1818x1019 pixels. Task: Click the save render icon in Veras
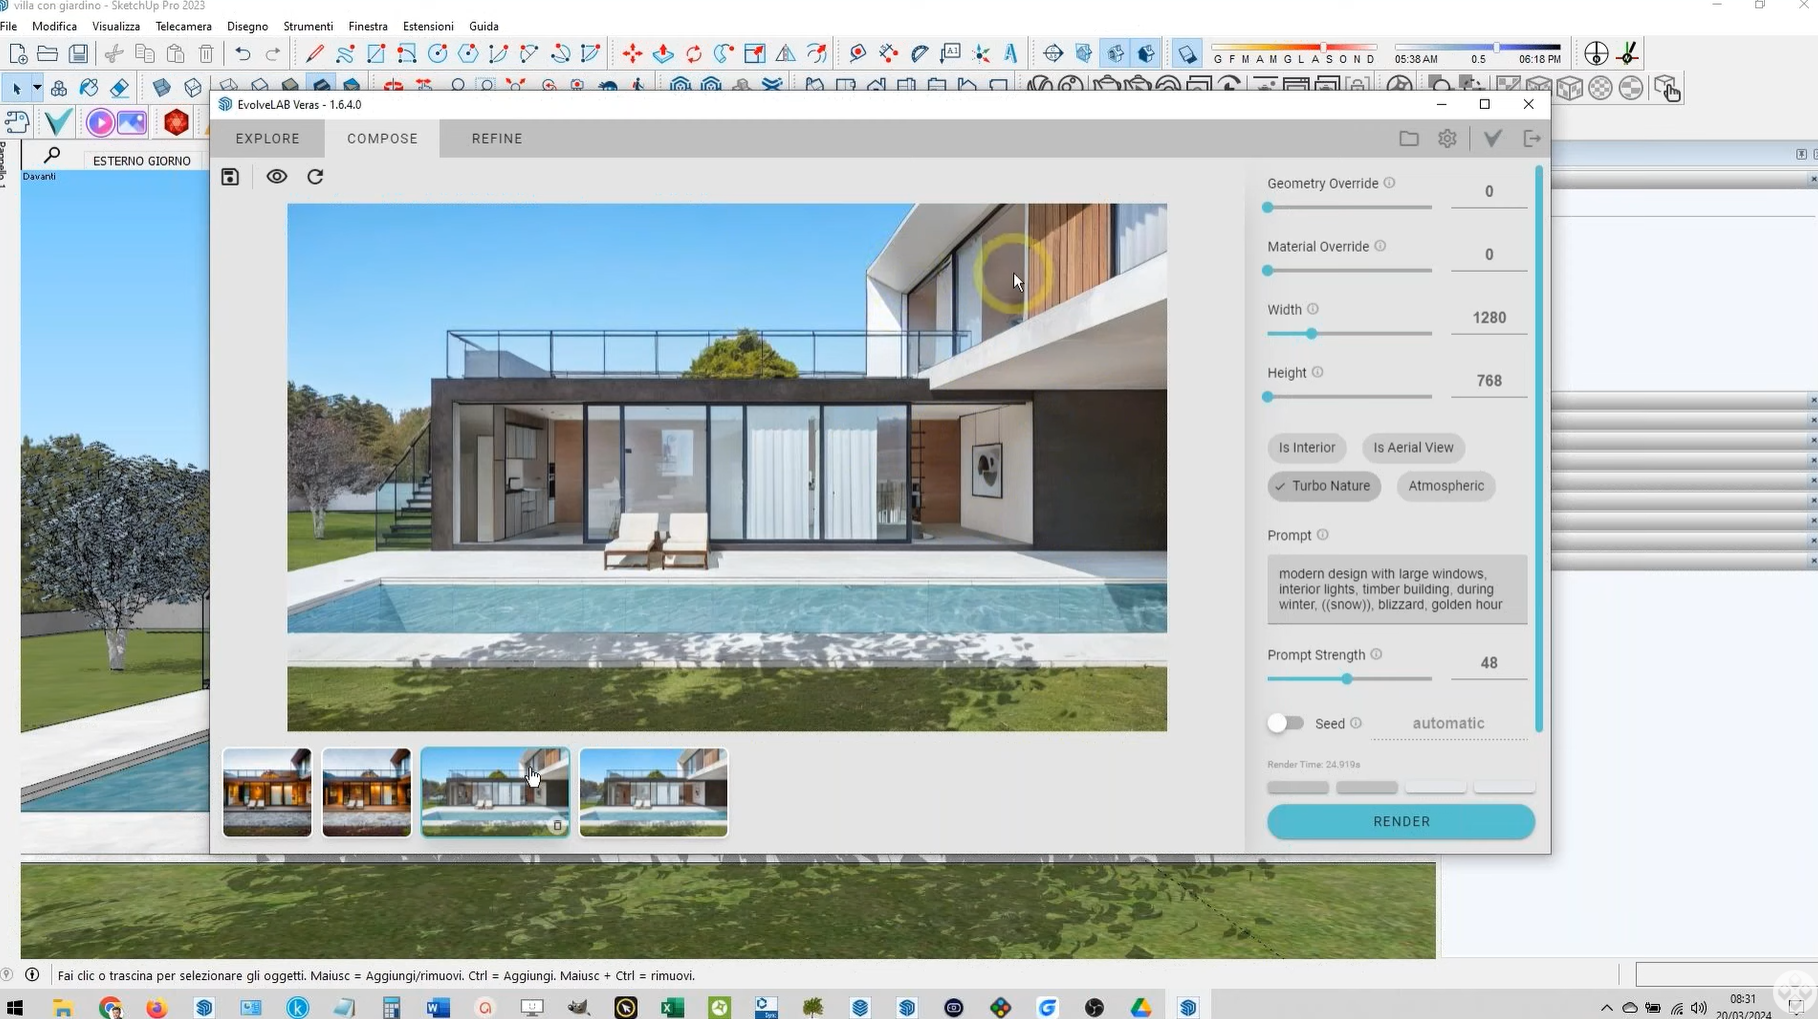coord(230,177)
